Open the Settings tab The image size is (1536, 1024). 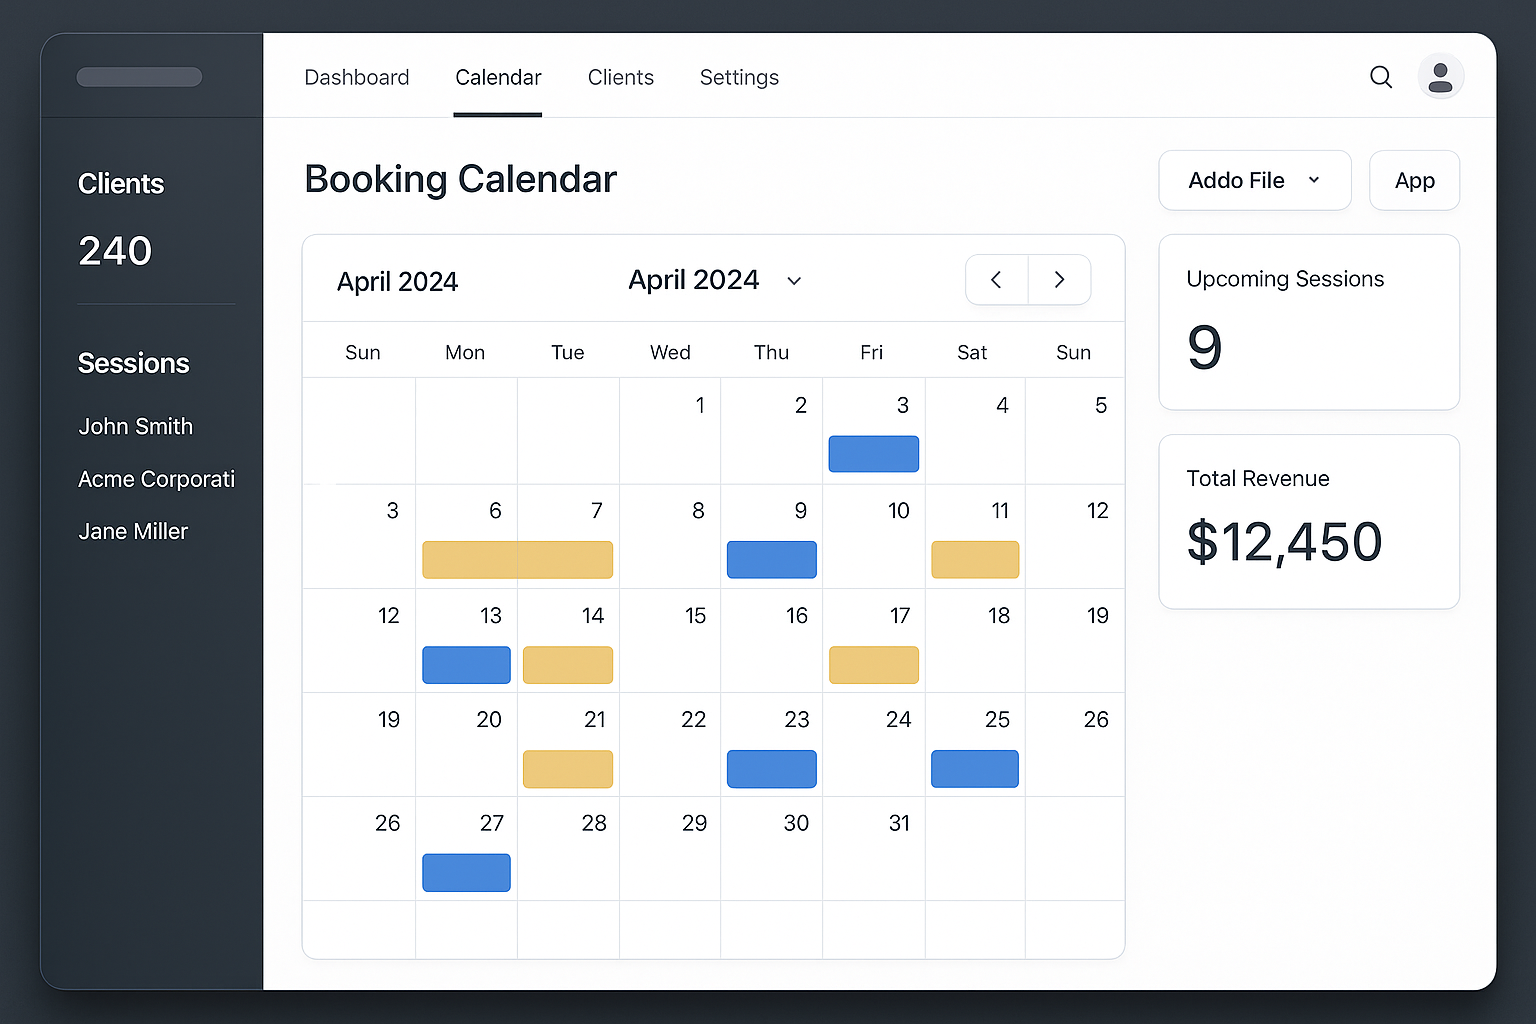coord(739,77)
